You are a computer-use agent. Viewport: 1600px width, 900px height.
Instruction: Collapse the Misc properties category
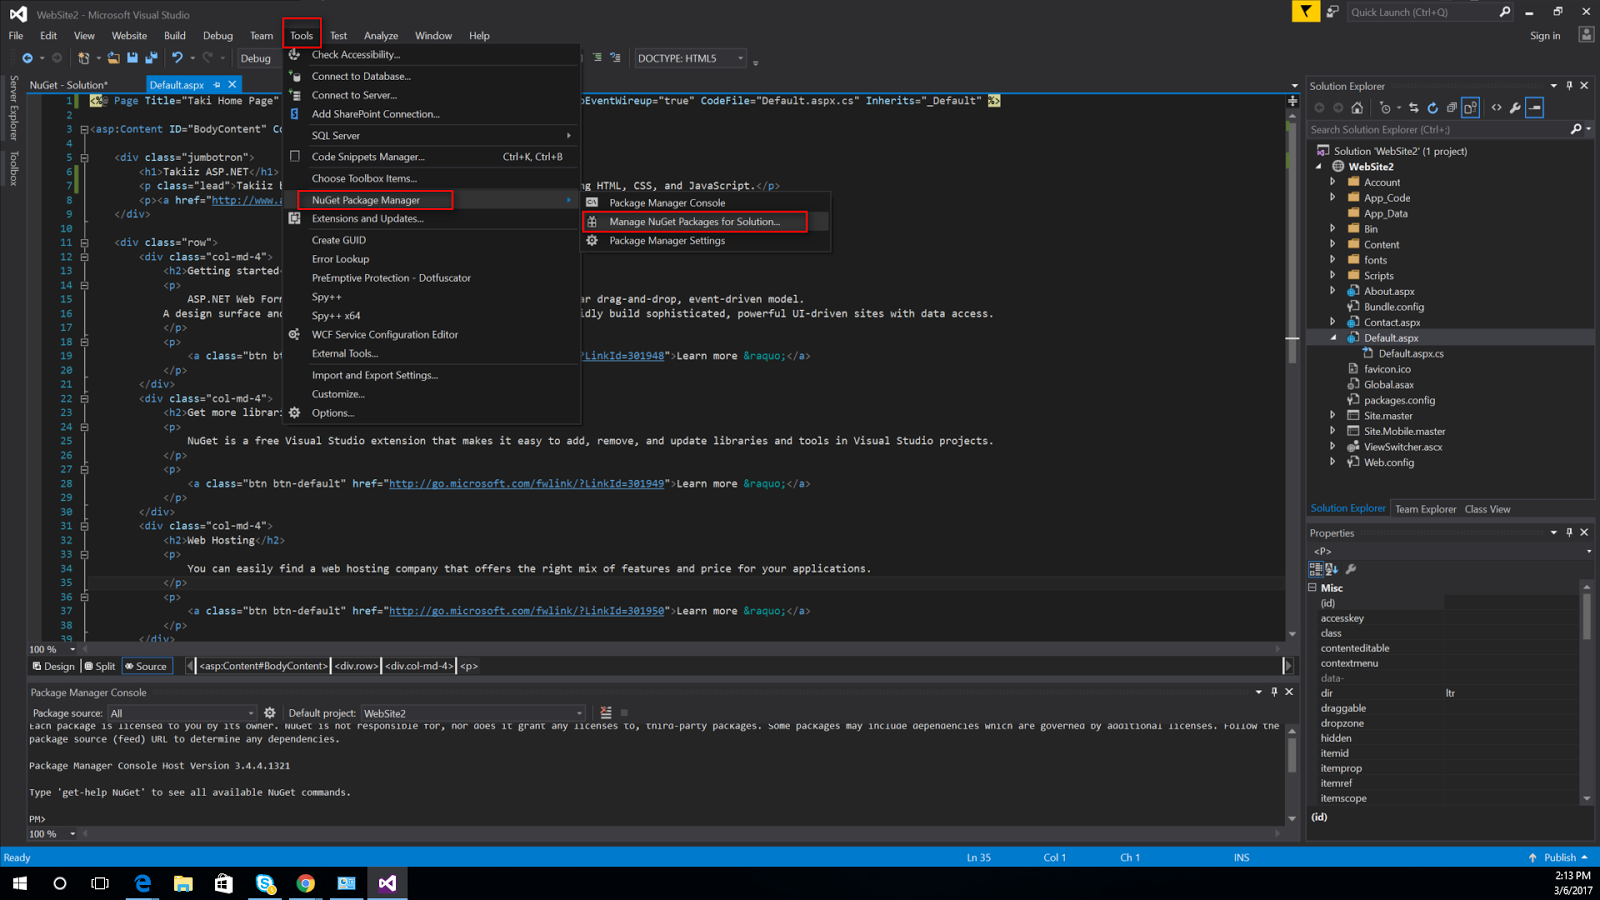[1313, 588]
